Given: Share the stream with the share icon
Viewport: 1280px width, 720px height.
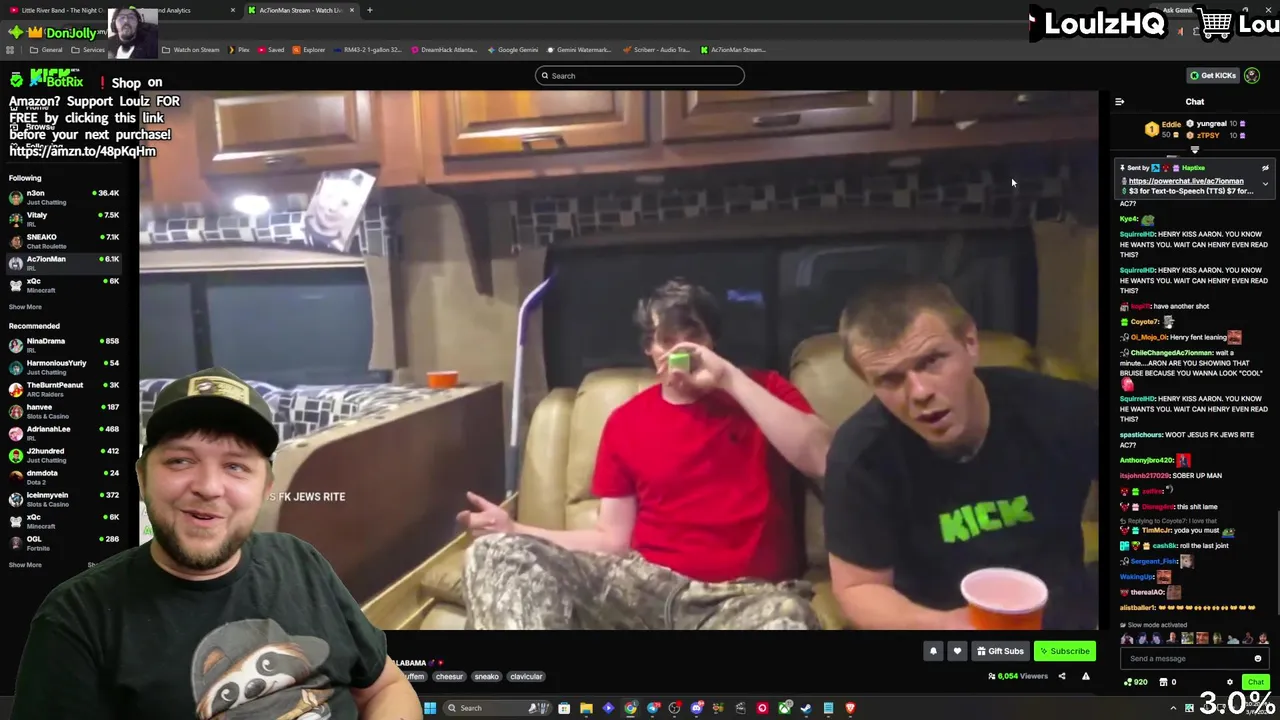Looking at the screenshot, I should [1062, 676].
